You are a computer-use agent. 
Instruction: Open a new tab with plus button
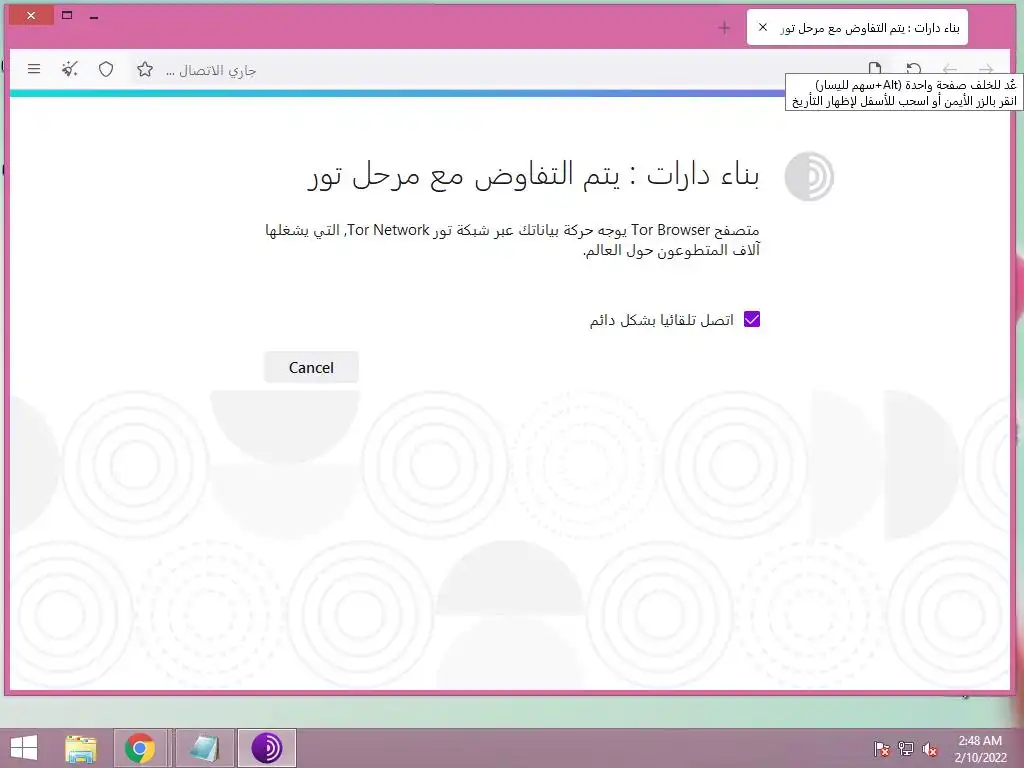pos(724,27)
